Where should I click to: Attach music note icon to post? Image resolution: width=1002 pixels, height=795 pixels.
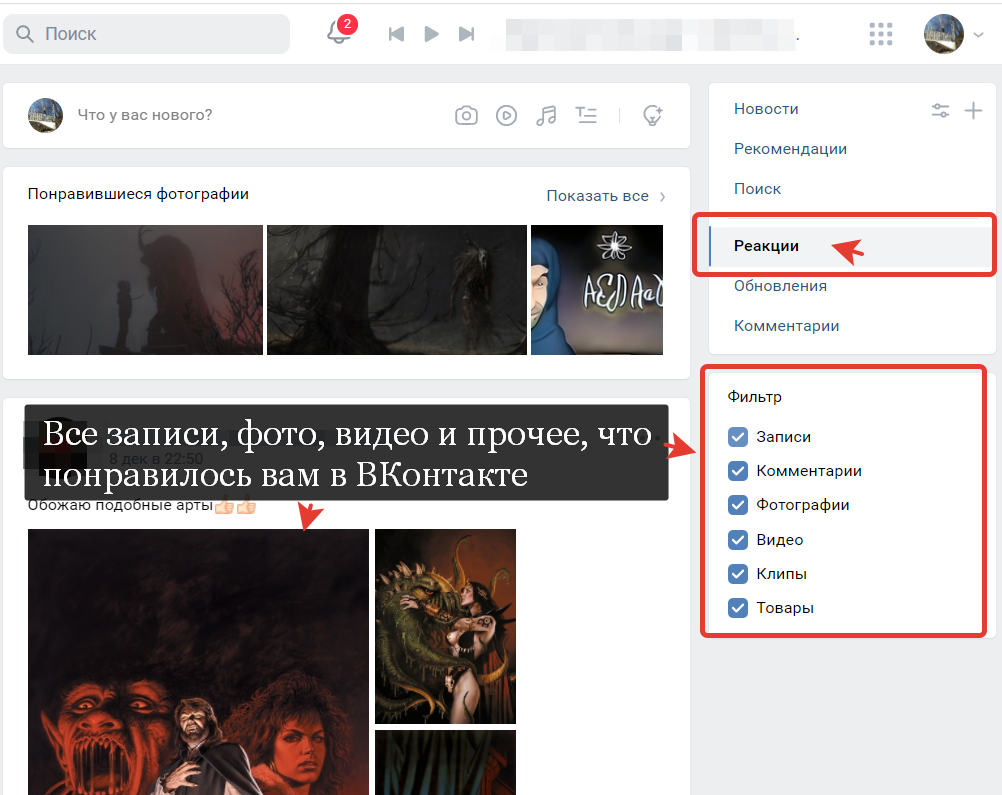546,115
